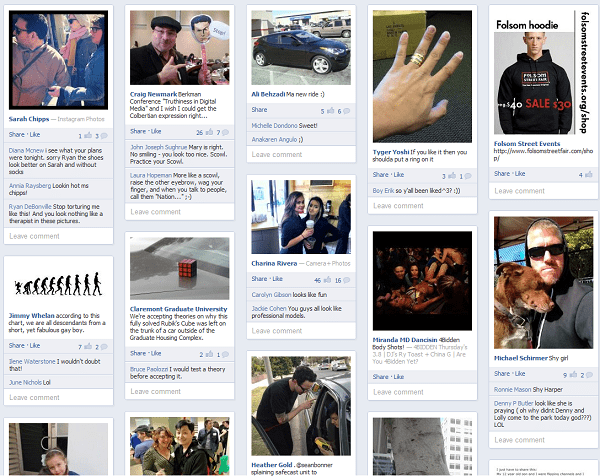Click the comment bubble icon on Claremont Graduate University post
This screenshot has width=600, height=476.
225,354
